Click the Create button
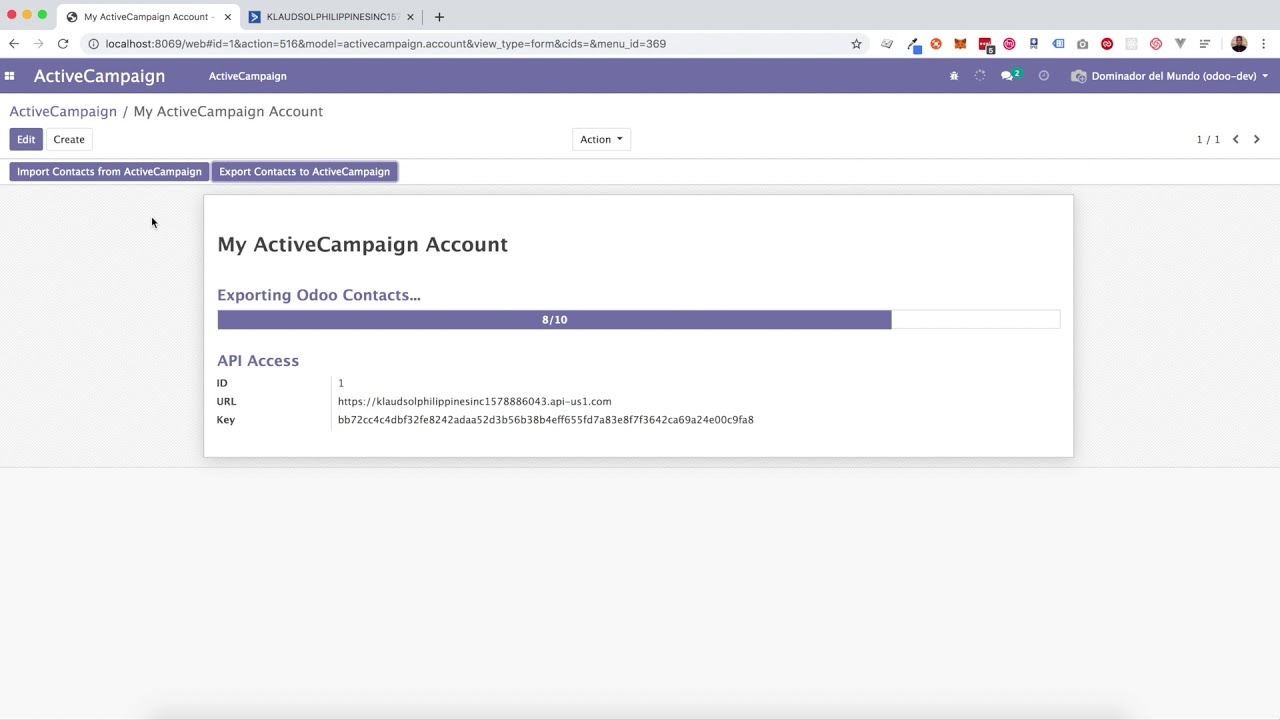This screenshot has width=1280, height=720. [x=69, y=139]
